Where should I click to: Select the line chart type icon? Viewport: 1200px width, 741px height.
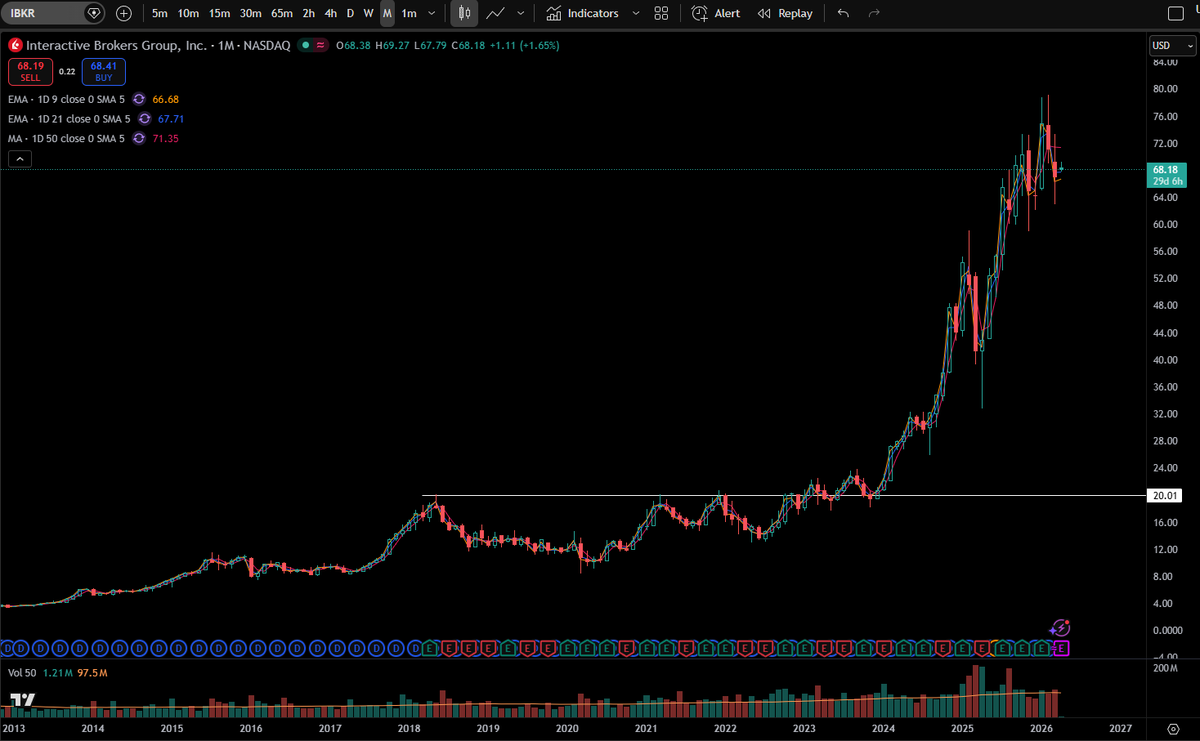point(495,13)
